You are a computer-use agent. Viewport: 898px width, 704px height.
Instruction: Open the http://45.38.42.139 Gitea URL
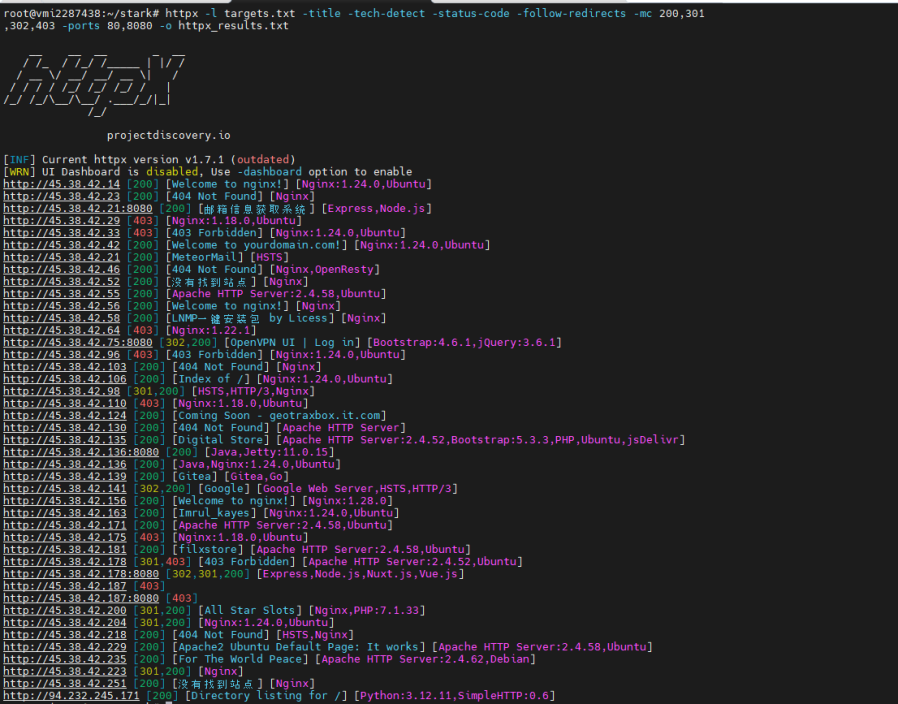coord(65,476)
